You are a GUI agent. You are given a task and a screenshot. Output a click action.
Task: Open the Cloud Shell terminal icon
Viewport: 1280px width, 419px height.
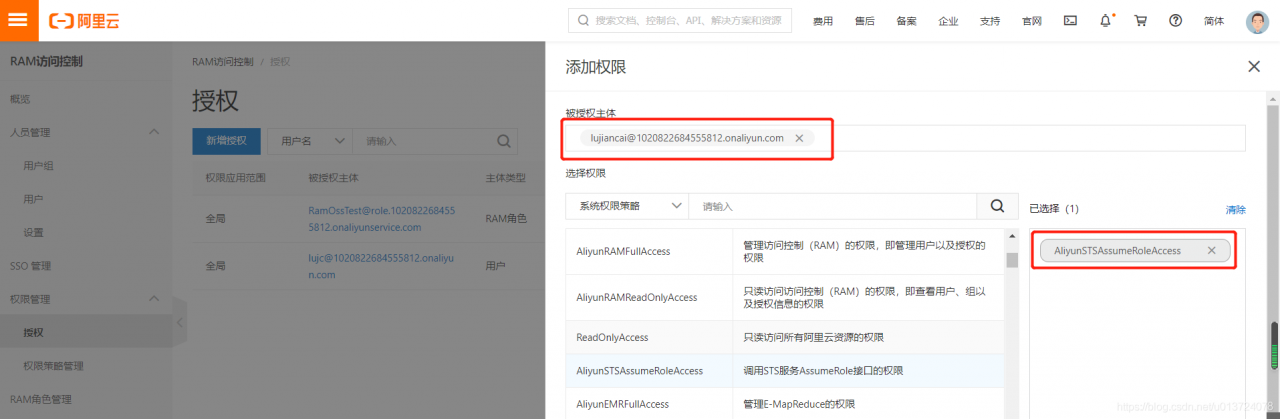[1070, 20]
